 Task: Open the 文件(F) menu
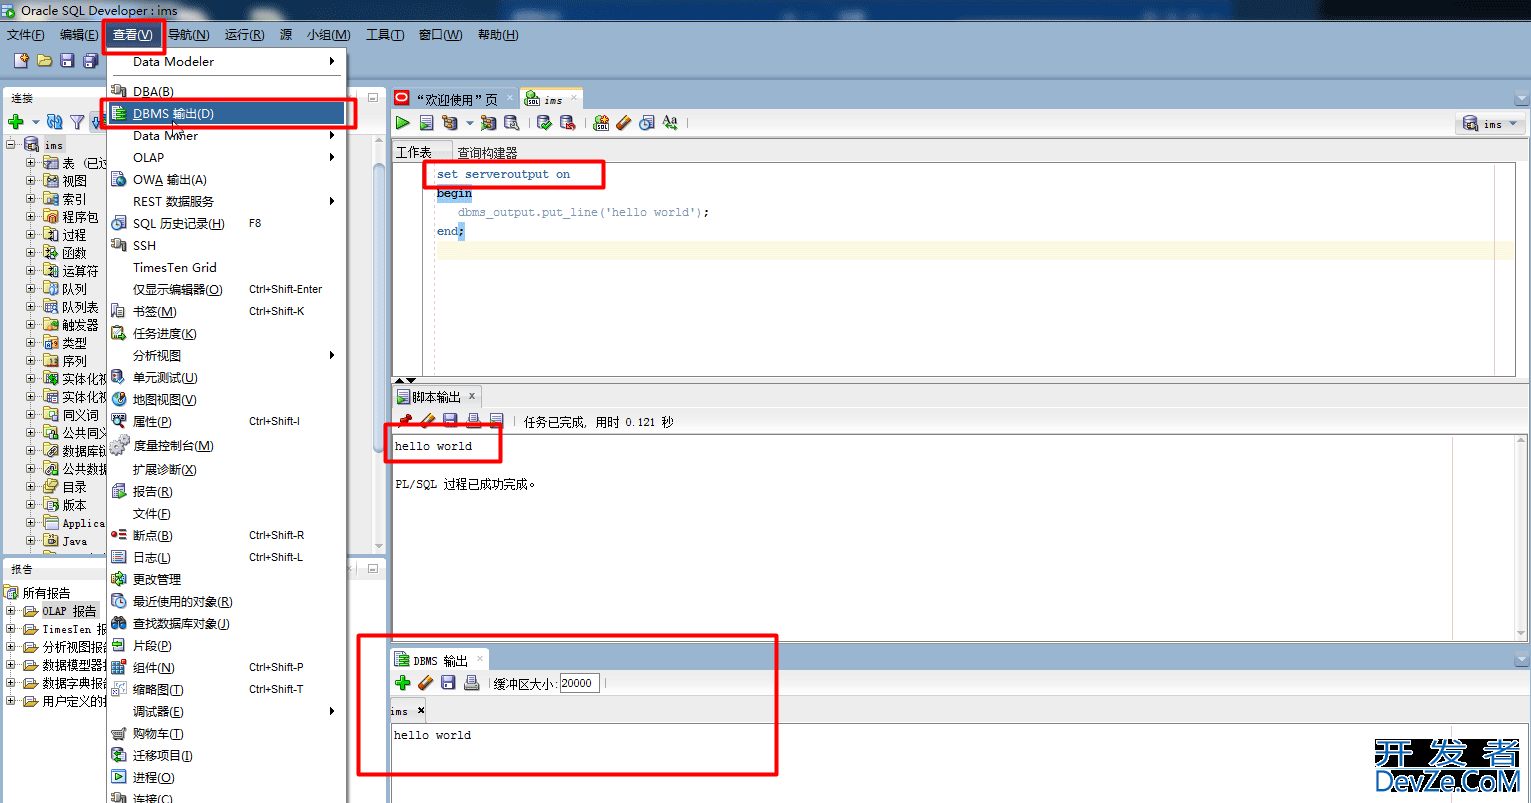26,35
